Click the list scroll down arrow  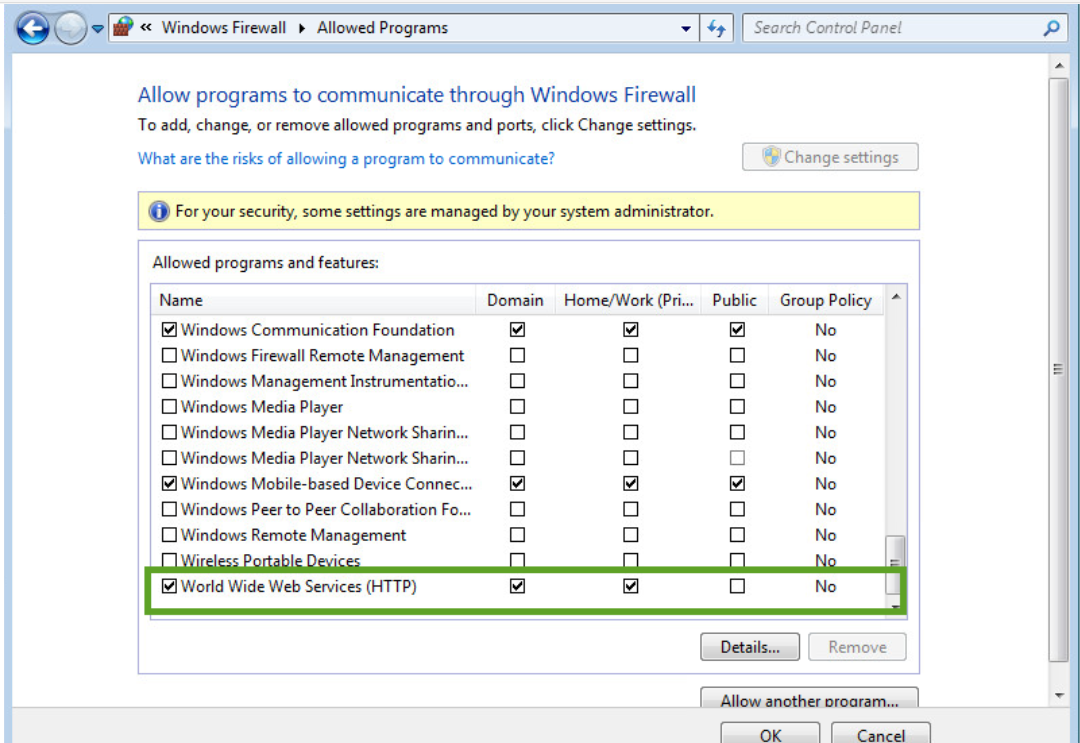pos(895,606)
